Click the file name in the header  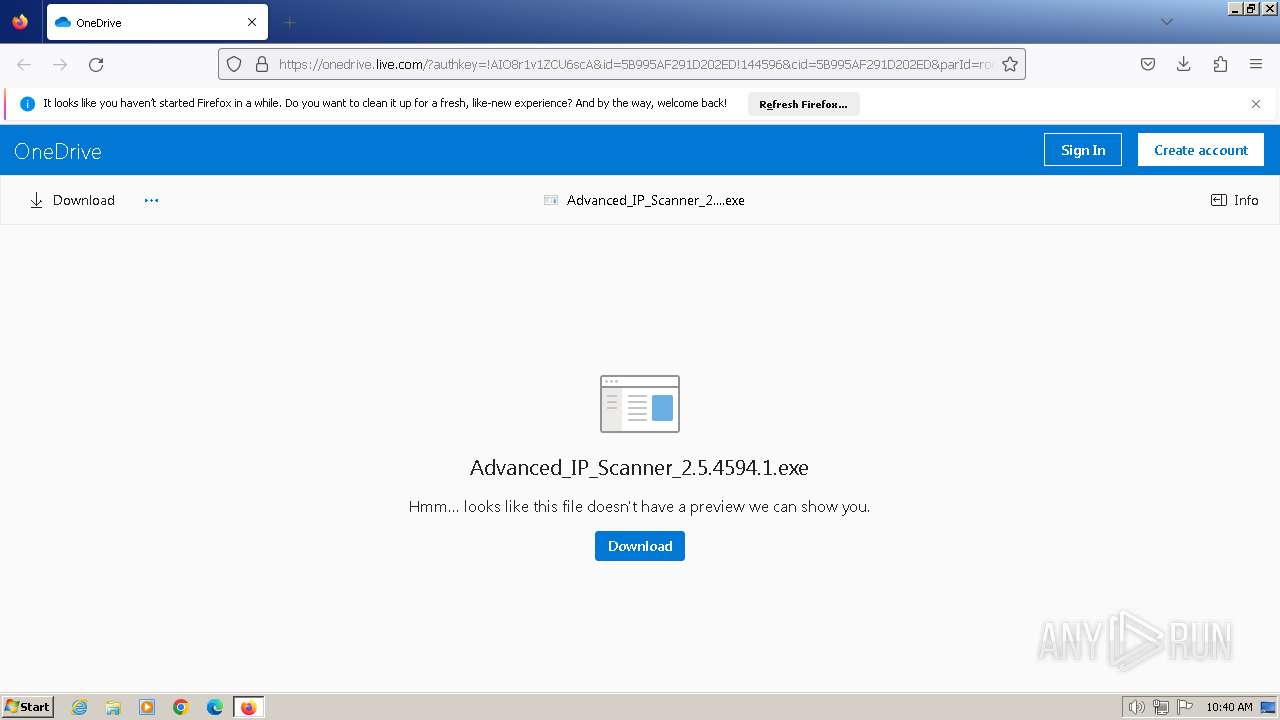pyautogui.click(x=656, y=200)
